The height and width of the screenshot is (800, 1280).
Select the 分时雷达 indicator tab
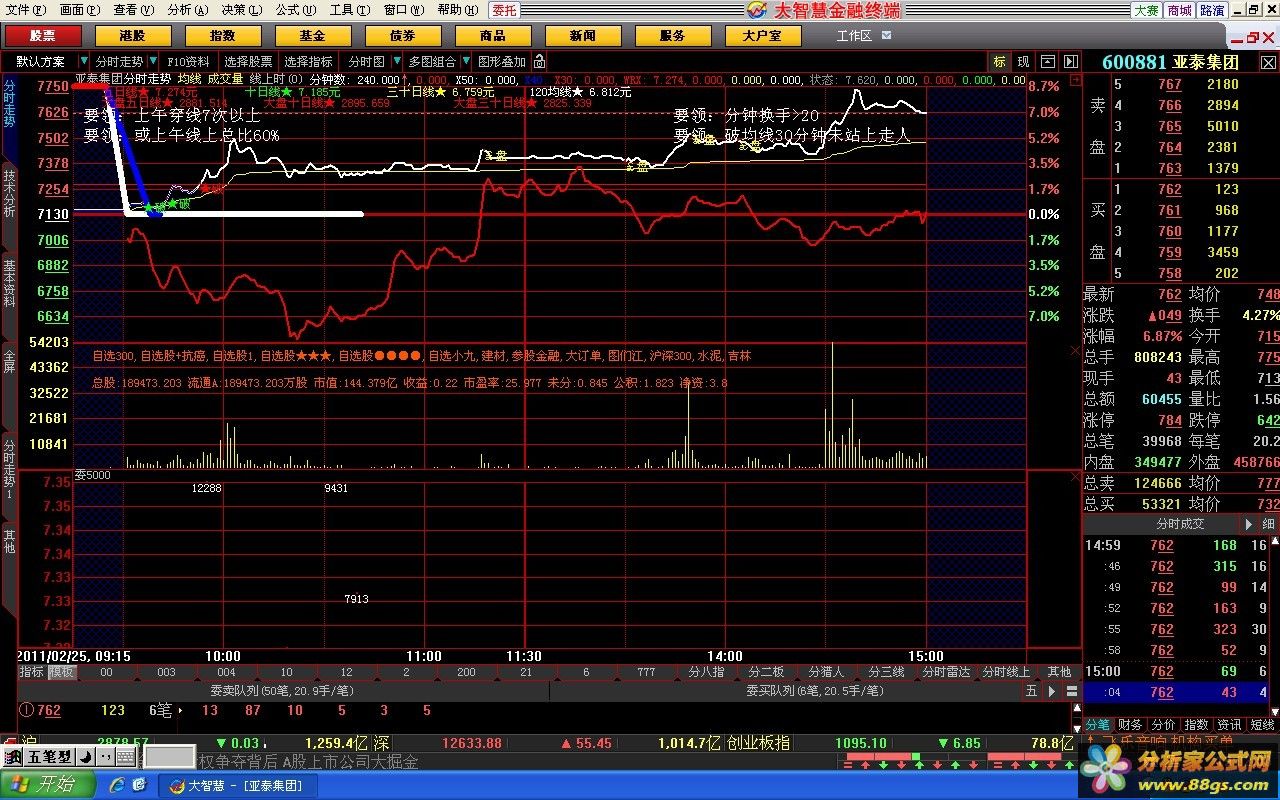946,672
